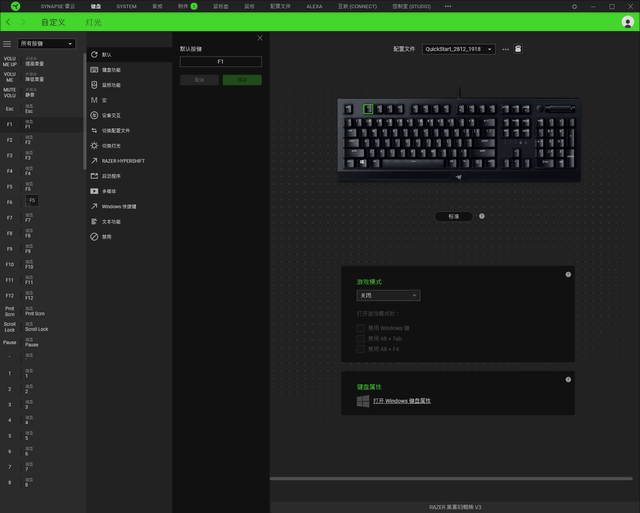Toggle the 禁用 Alt + Tab checkbox
This screenshot has width=640, height=513.
point(360,339)
